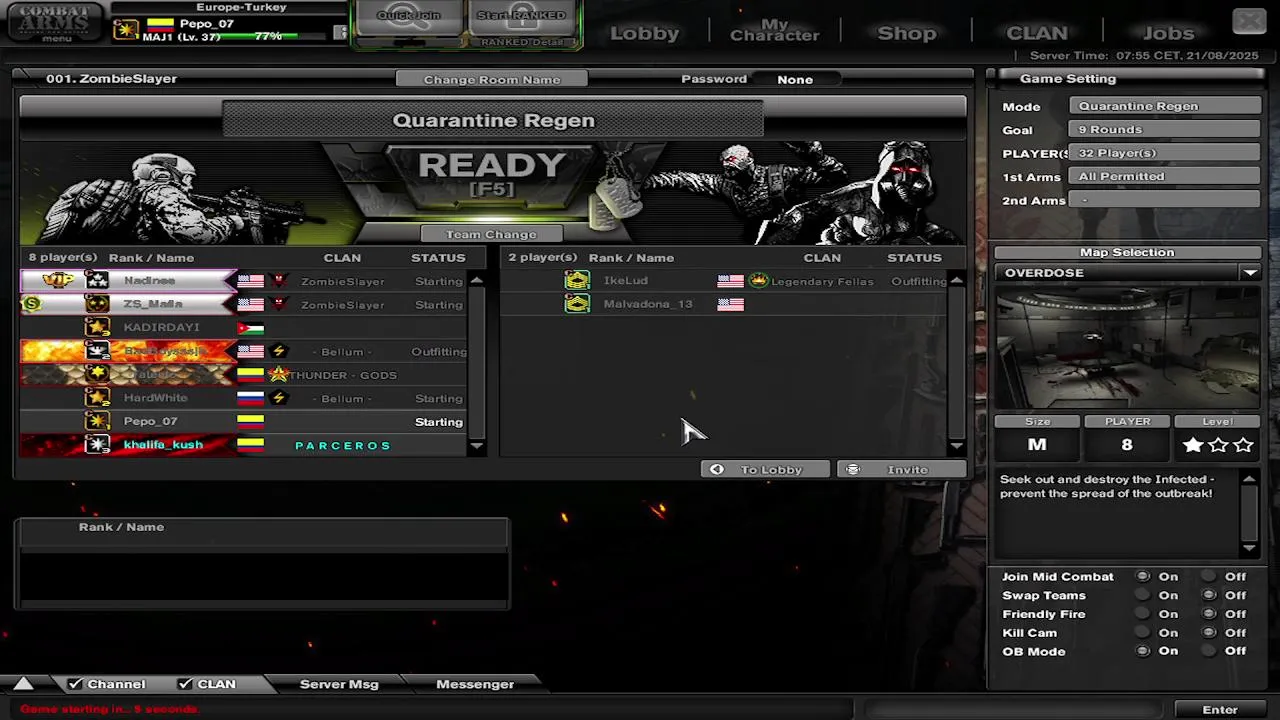
Task: Set Kill Cam to Off
Action: click(1209, 632)
